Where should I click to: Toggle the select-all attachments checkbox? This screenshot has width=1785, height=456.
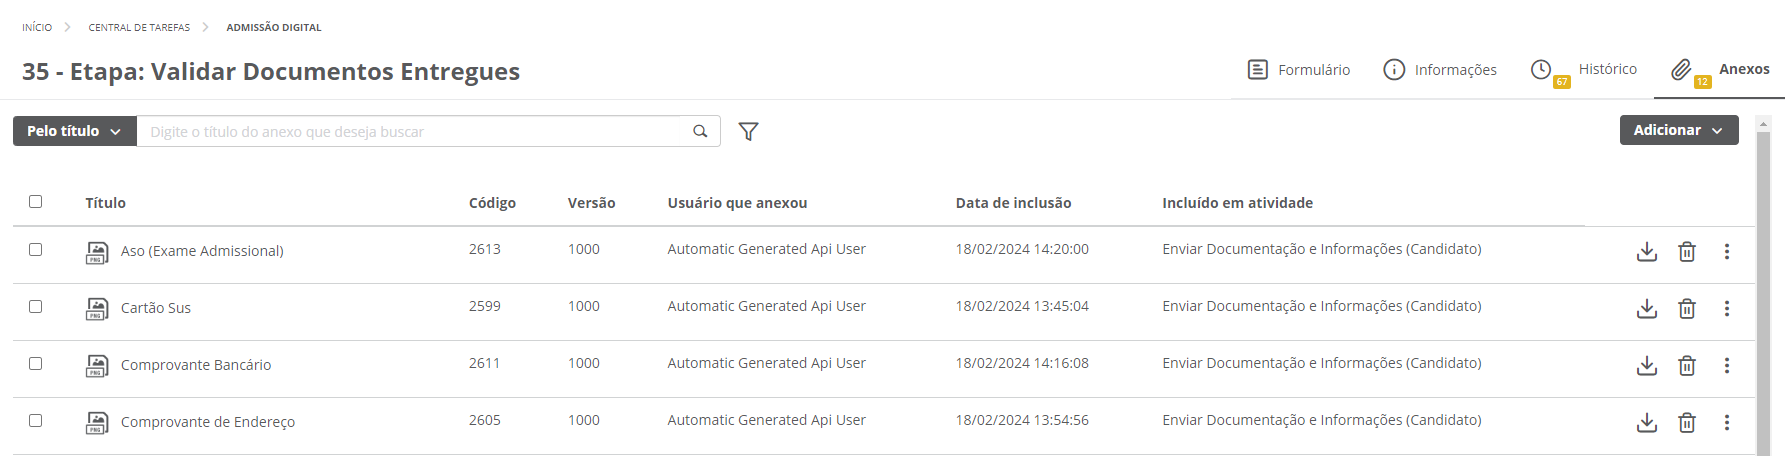[36, 202]
